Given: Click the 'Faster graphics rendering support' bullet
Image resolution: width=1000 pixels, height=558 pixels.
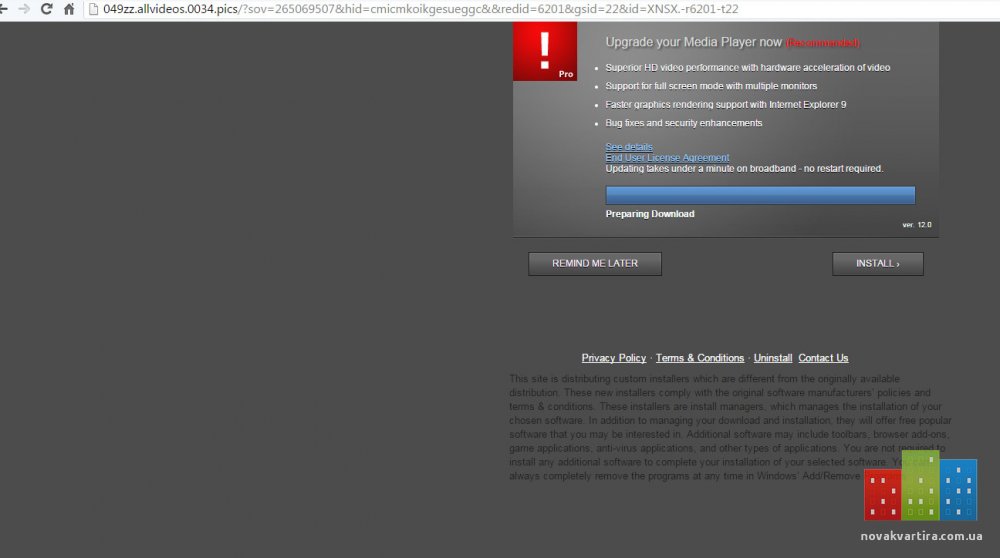Looking at the screenshot, I should point(726,104).
